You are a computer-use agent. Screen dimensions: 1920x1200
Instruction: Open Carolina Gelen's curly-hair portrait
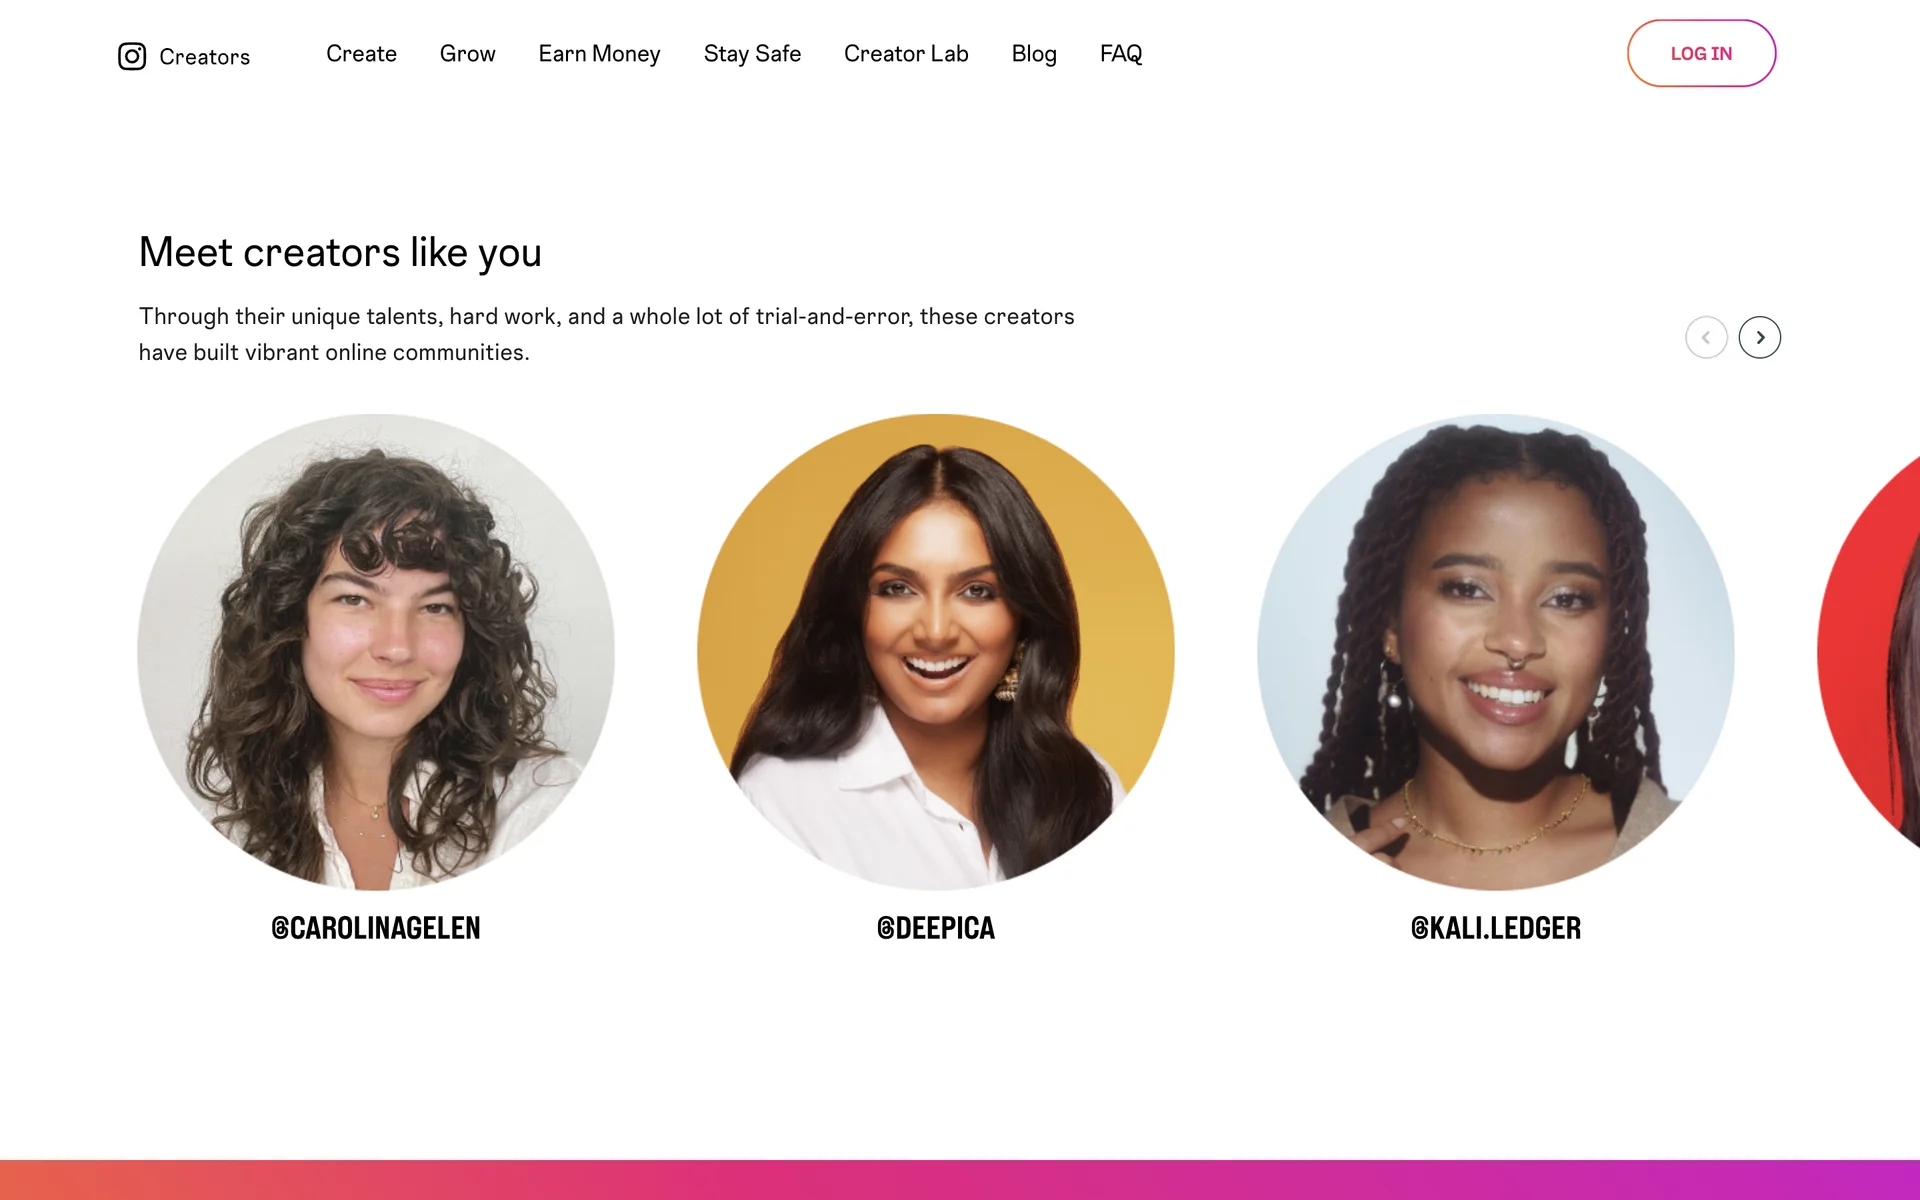pyautogui.click(x=376, y=652)
